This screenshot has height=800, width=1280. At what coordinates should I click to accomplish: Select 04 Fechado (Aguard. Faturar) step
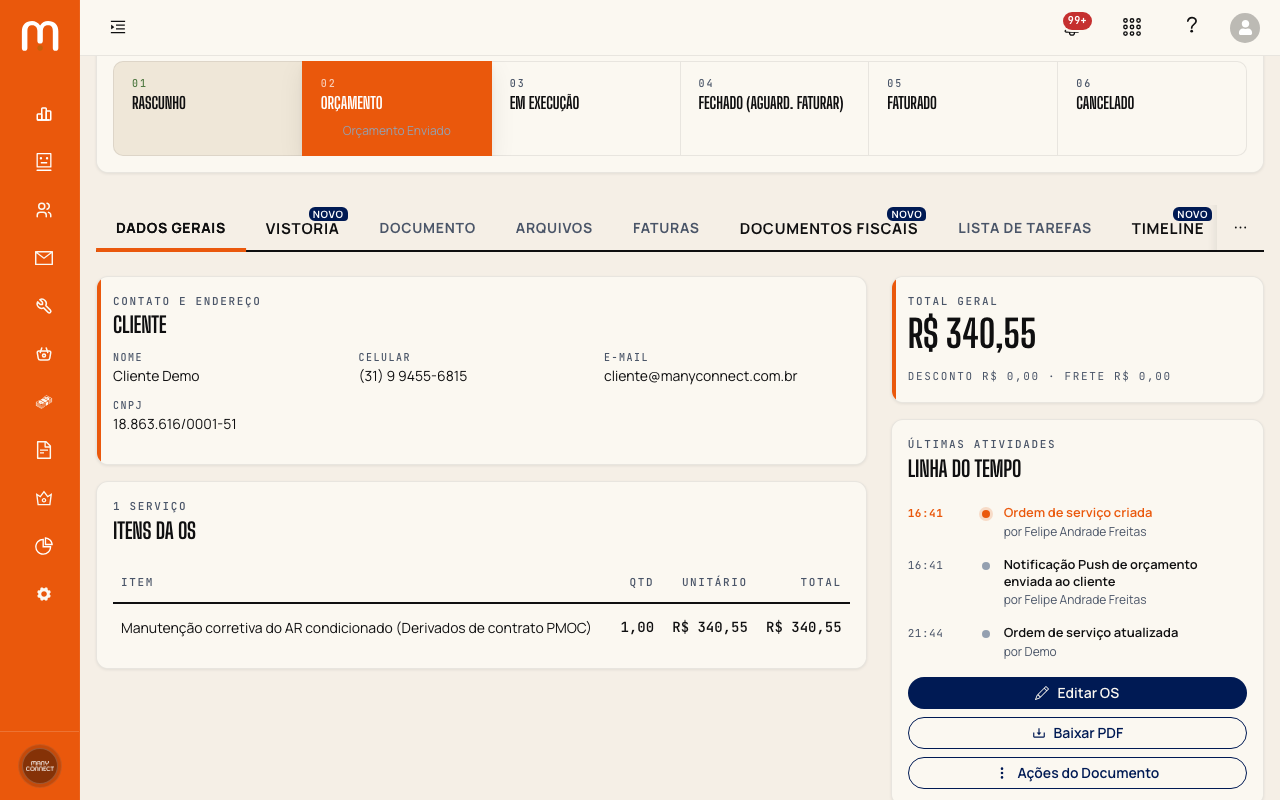[774, 108]
